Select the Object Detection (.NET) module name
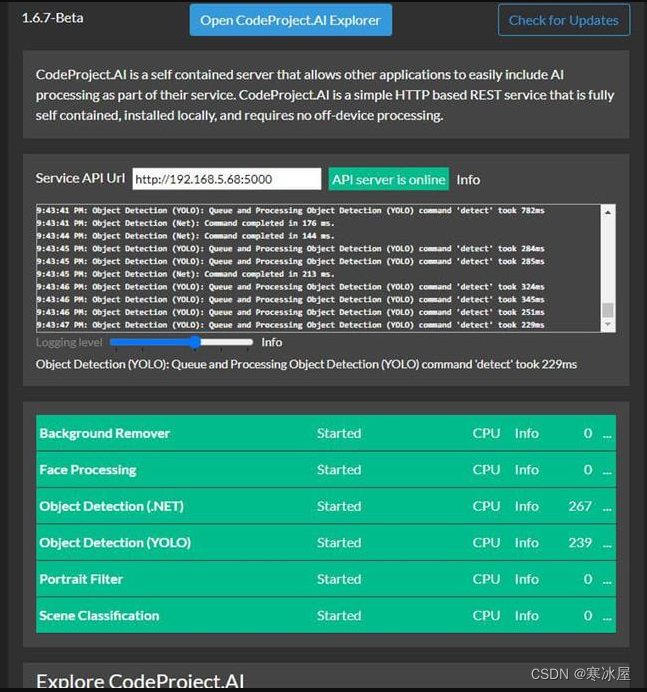This screenshot has width=647, height=692. [111, 506]
